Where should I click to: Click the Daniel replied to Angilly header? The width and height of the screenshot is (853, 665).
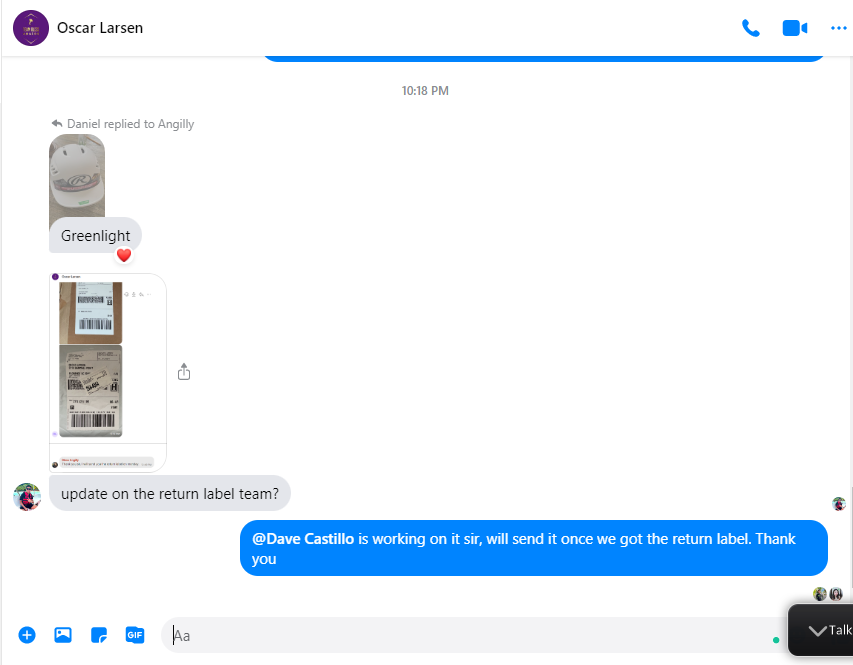(123, 124)
